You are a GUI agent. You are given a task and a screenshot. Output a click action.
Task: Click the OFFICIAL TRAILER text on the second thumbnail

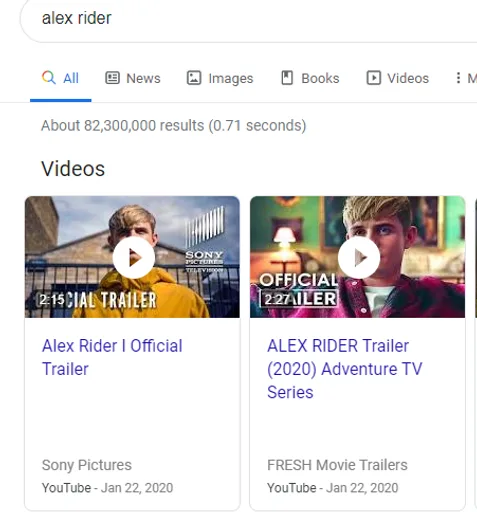pos(299,289)
